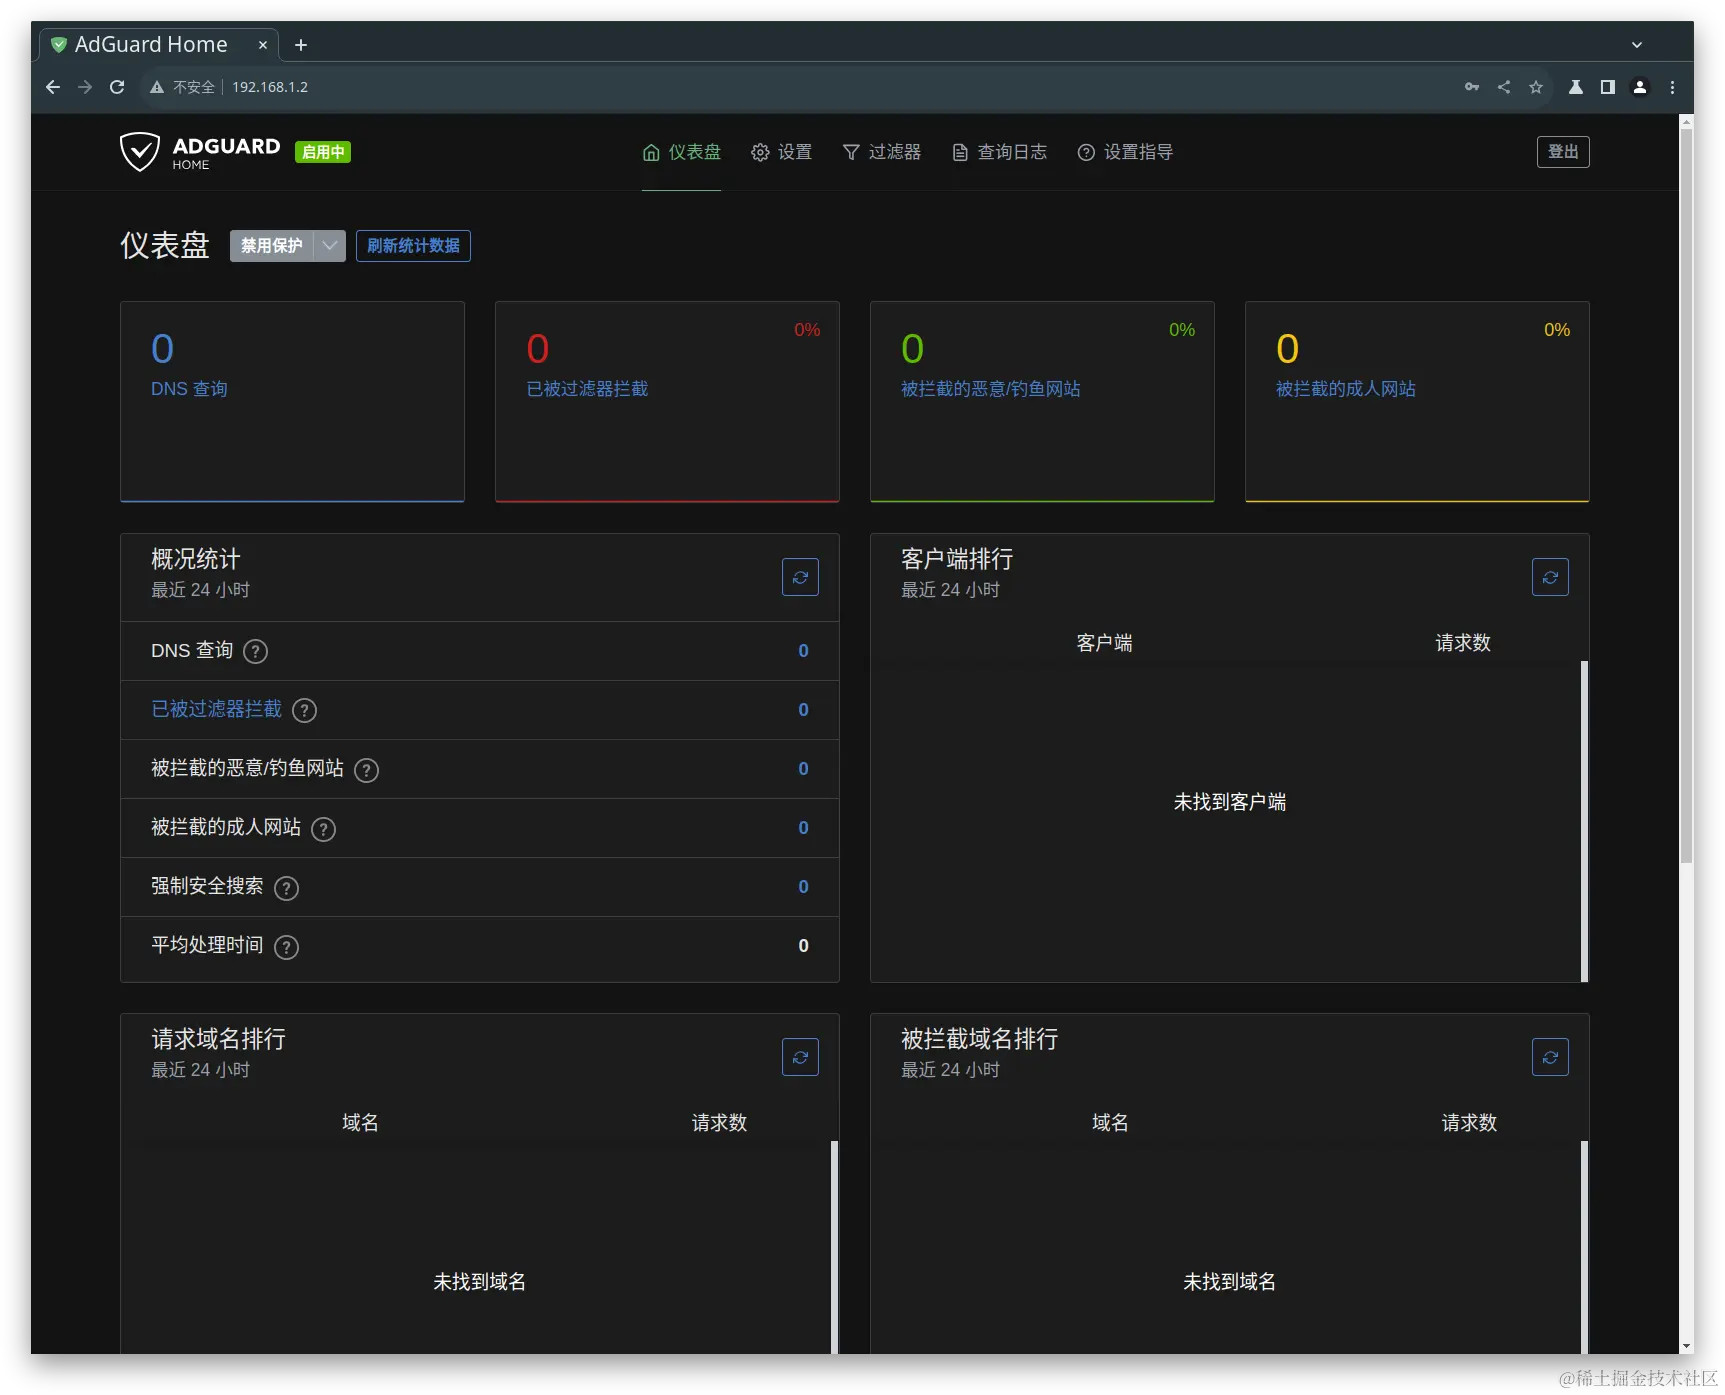Expand the browser tab search chevron

(1637, 45)
